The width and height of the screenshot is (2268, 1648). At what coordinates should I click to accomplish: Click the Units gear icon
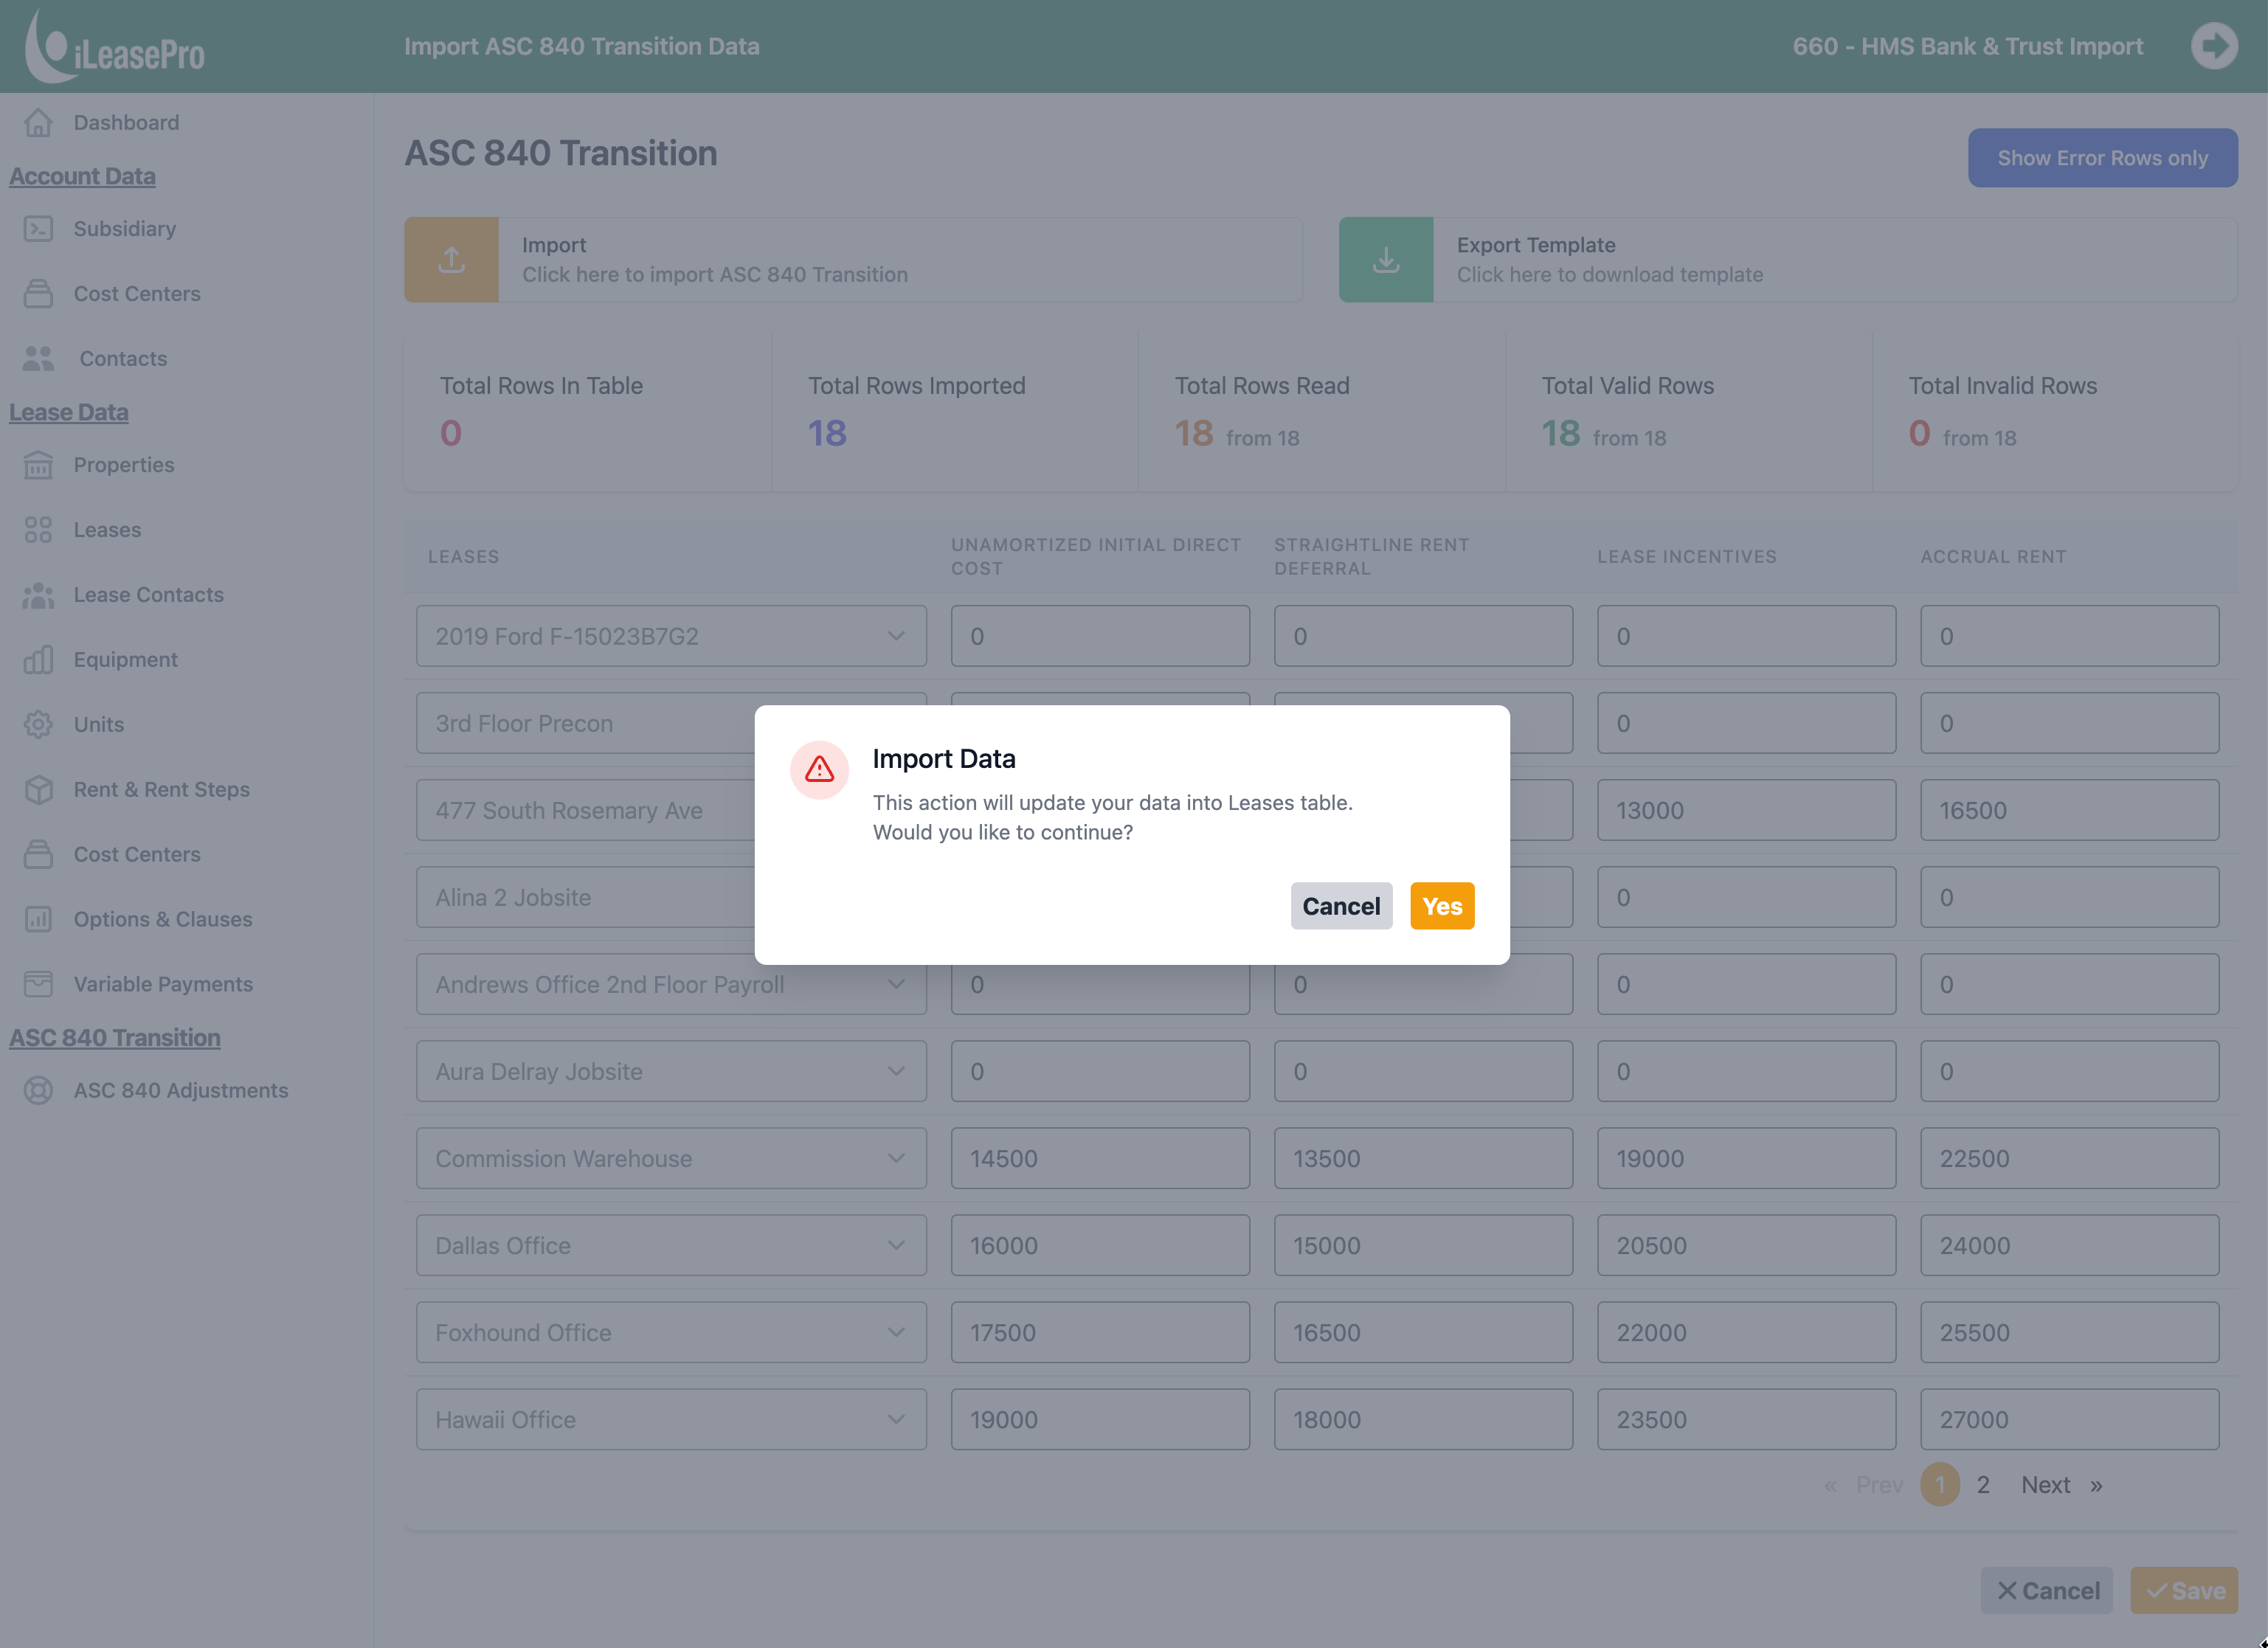click(x=38, y=725)
